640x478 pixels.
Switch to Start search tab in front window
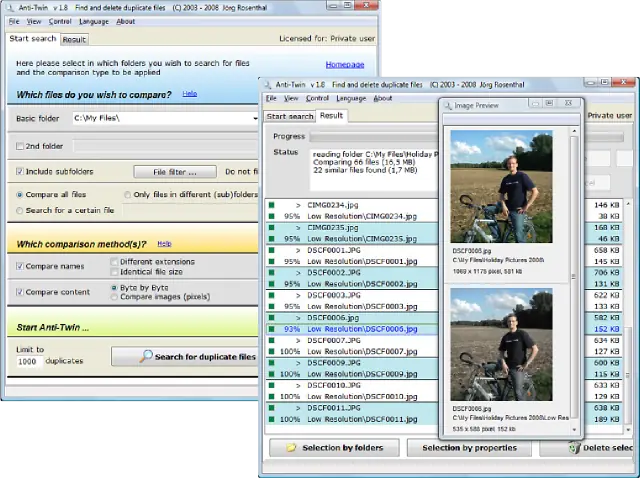[290, 116]
